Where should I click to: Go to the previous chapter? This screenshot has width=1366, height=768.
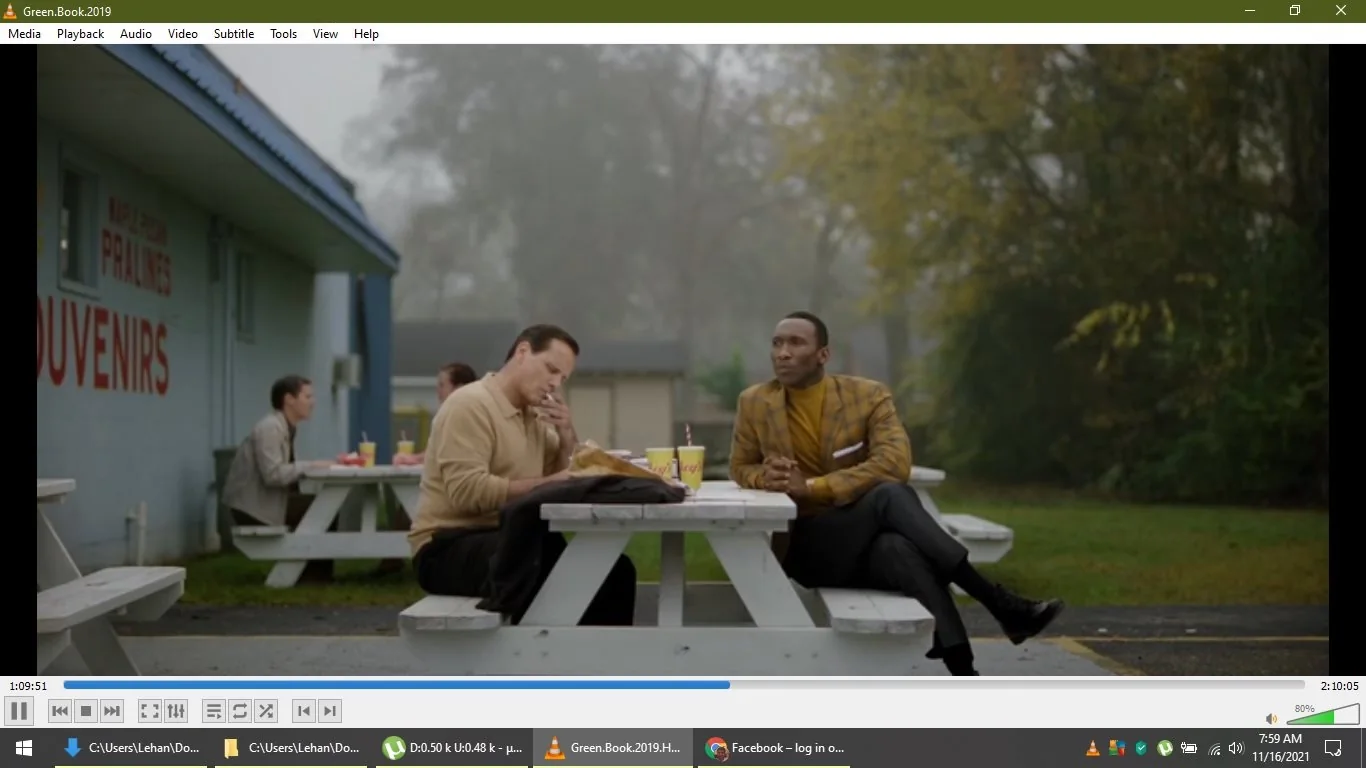tap(304, 711)
